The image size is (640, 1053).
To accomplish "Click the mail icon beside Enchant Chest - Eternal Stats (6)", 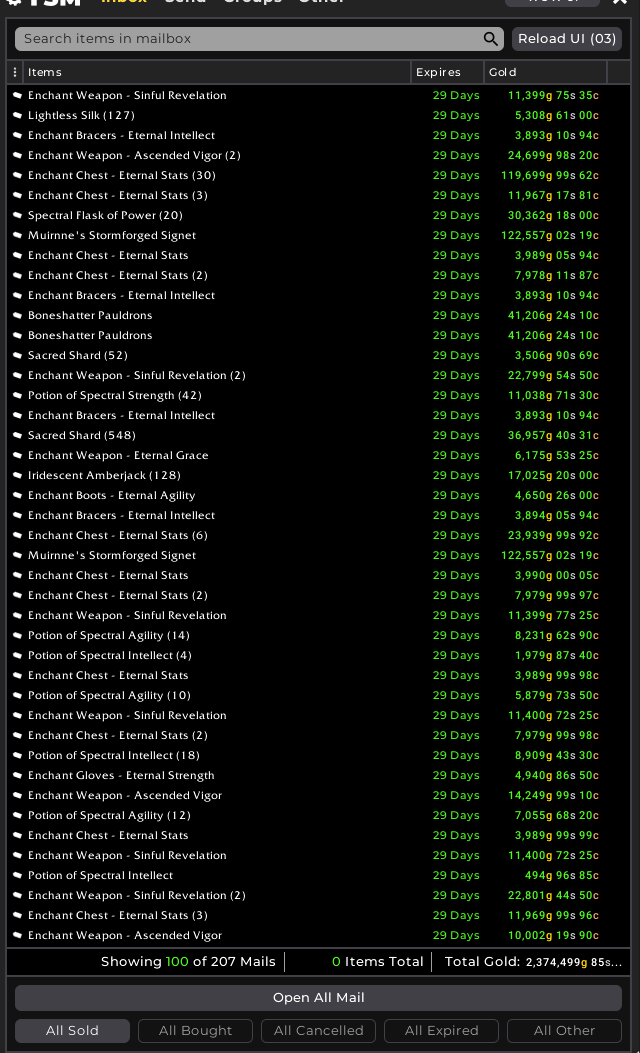I will pyautogui.click(x=17, y=535).
